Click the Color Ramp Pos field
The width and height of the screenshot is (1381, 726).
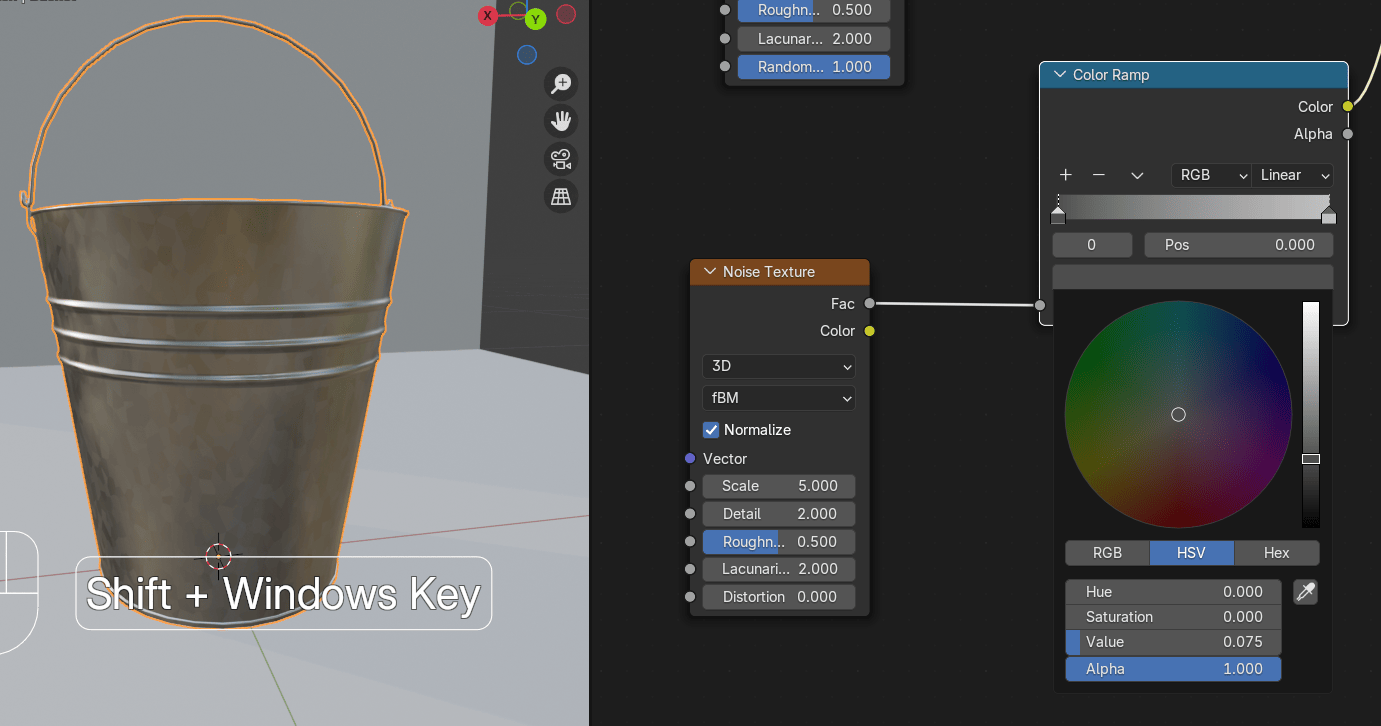point(1238,245)
